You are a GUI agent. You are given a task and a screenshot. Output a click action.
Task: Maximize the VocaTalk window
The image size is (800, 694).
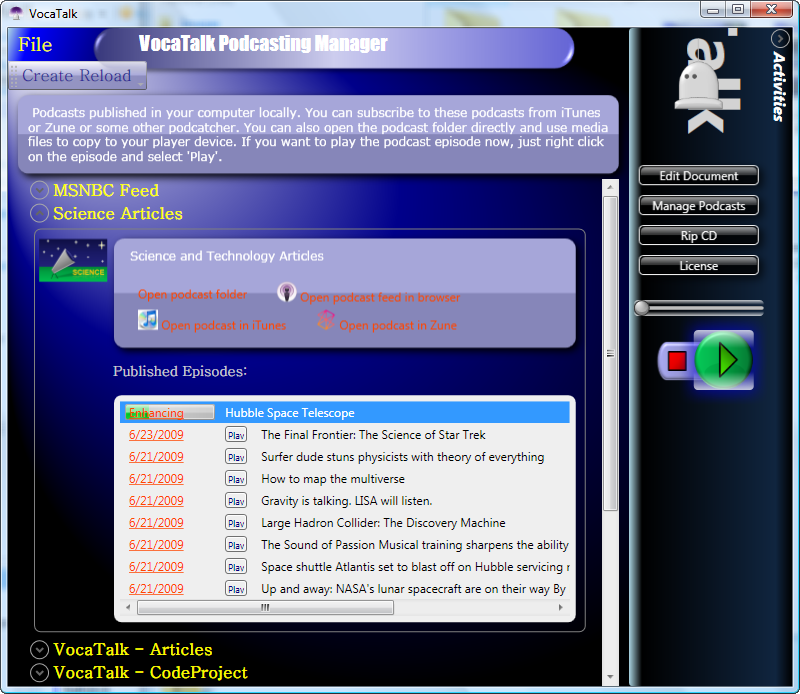point(738,9)
